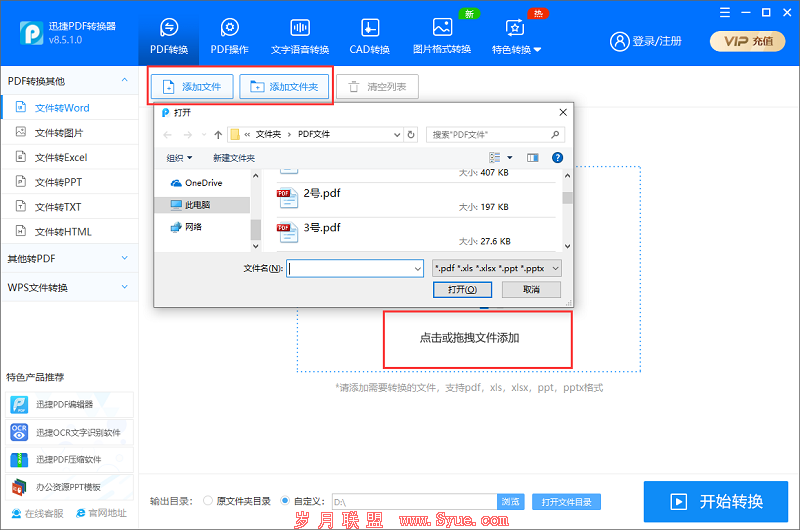Screen dimensions: 800x530
Task: Select the file 3号.pdf
Action: click(416, 234)
